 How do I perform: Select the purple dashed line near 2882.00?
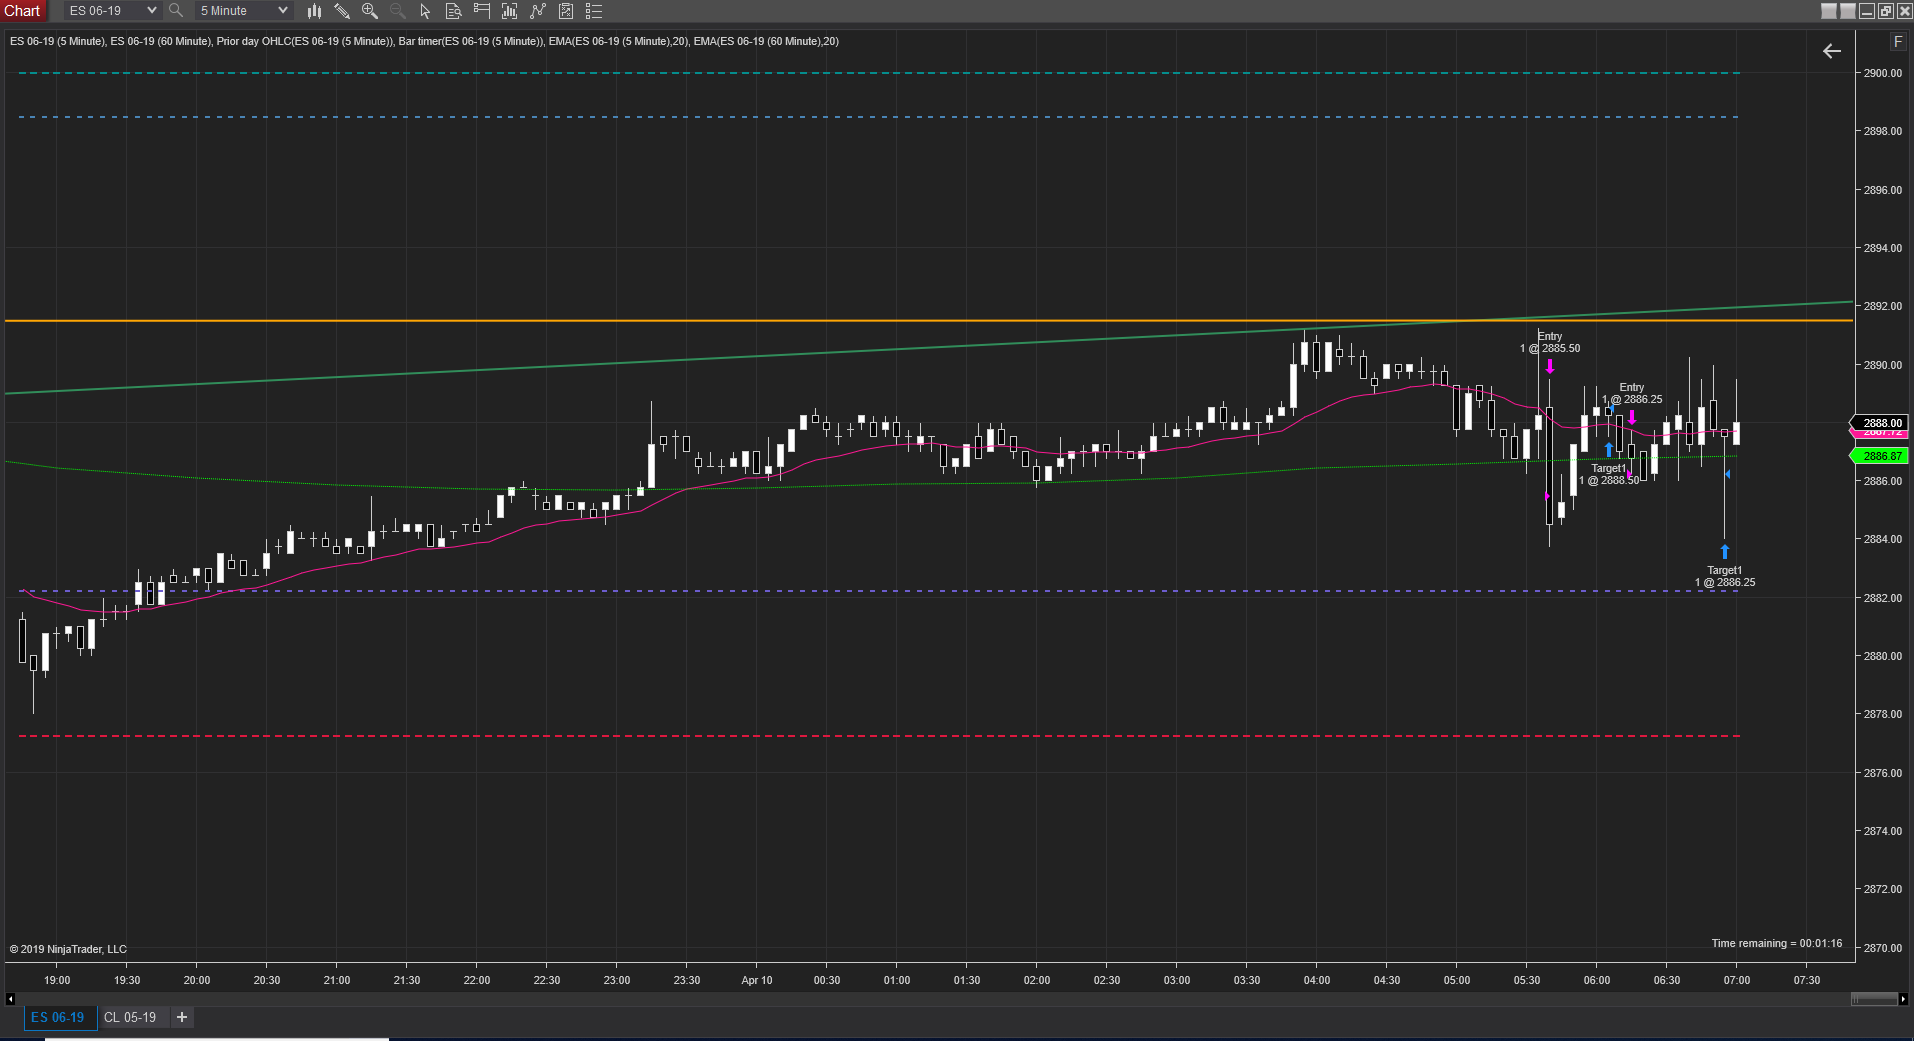click(879, 591)
